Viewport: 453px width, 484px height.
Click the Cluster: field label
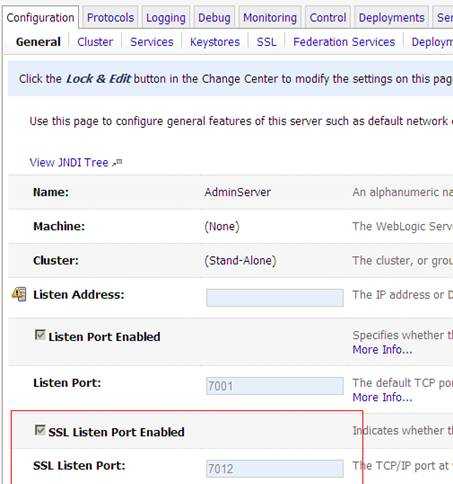tap(56, 260)
